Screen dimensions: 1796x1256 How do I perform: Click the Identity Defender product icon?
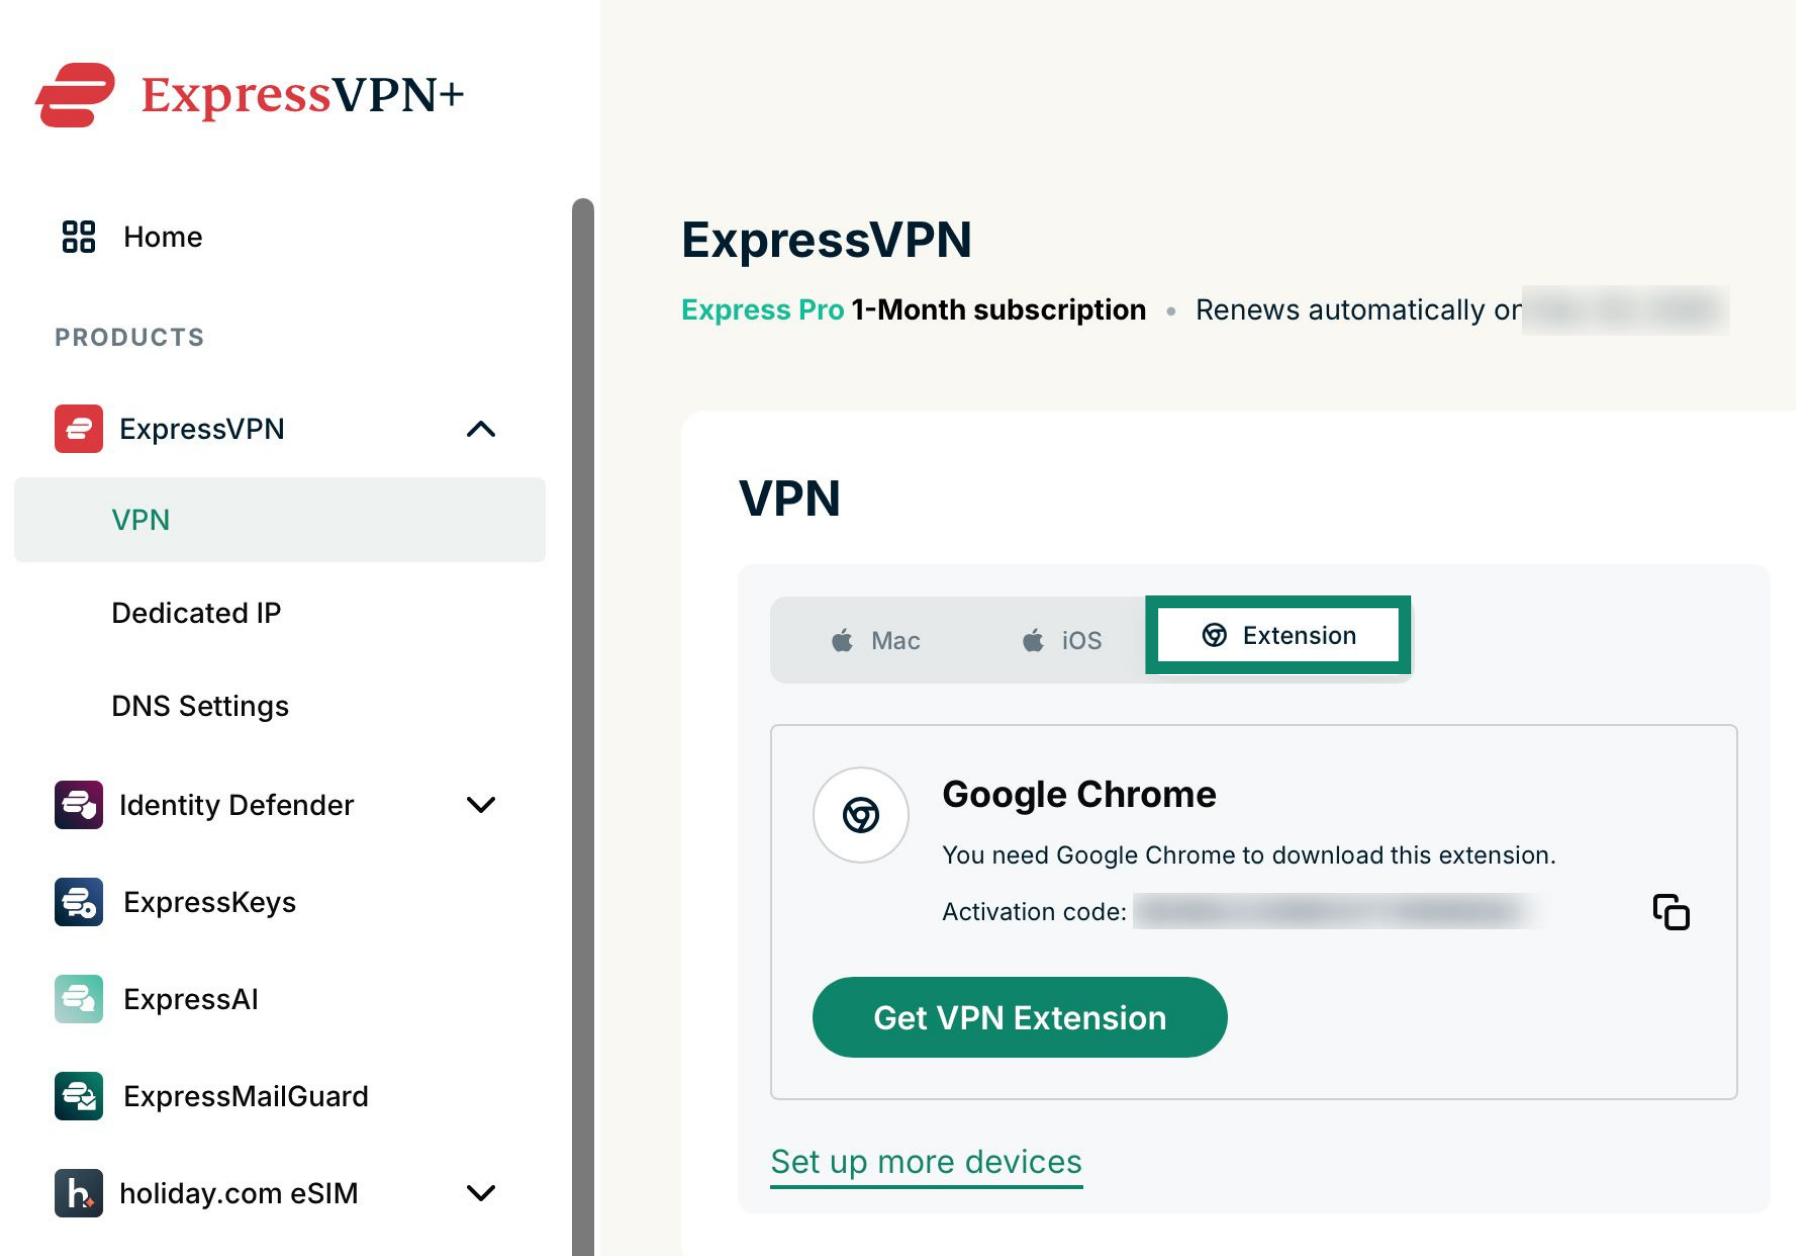tap(79, 805)
